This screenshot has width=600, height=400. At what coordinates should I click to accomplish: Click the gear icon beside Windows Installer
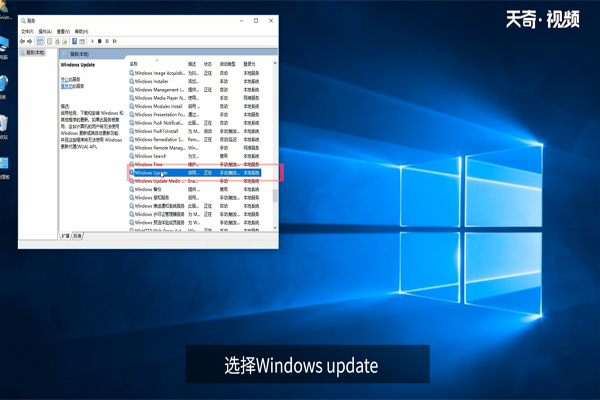(132, 81)
